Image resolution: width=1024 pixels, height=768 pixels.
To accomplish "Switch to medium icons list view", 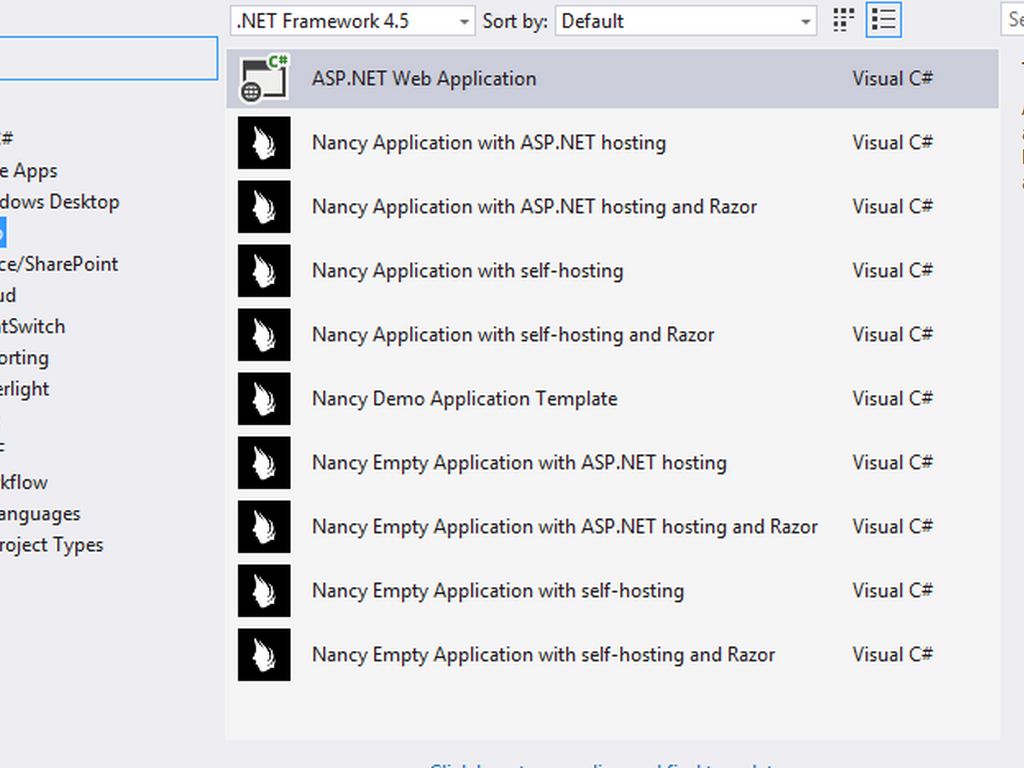I will (x=884, y=20).
